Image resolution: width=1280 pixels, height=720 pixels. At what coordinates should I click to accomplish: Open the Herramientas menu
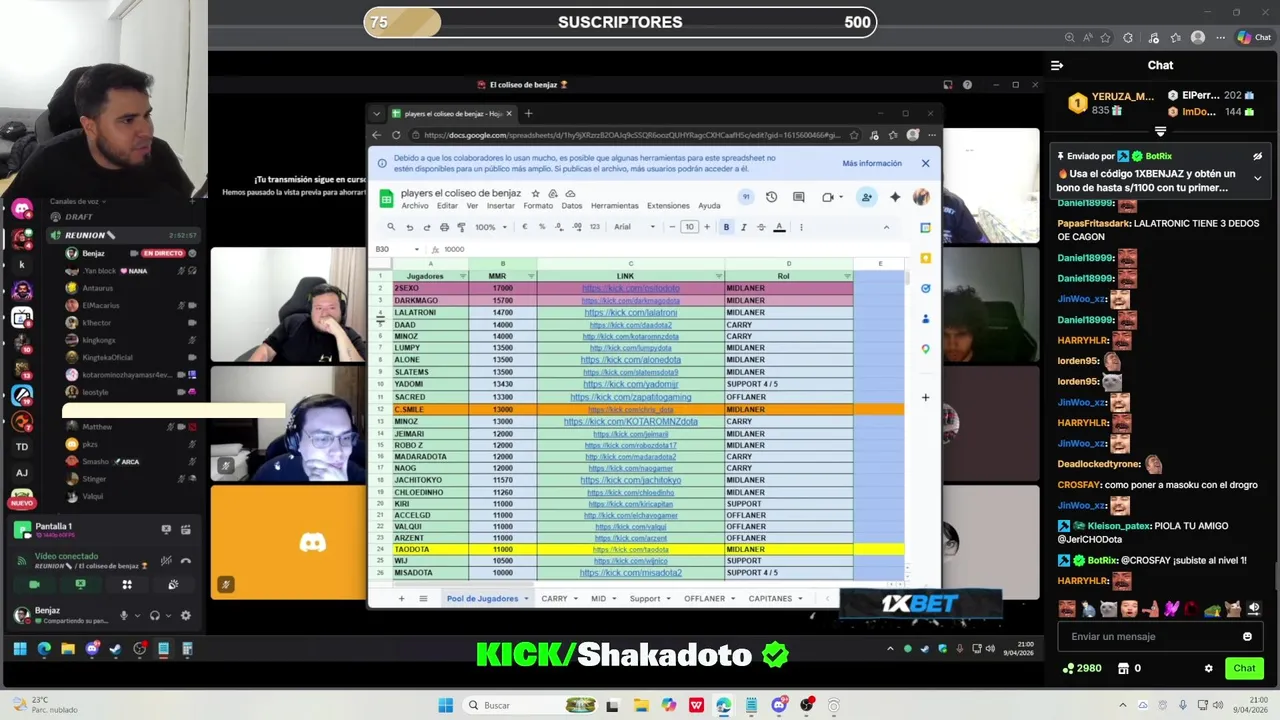pos(614,206)
